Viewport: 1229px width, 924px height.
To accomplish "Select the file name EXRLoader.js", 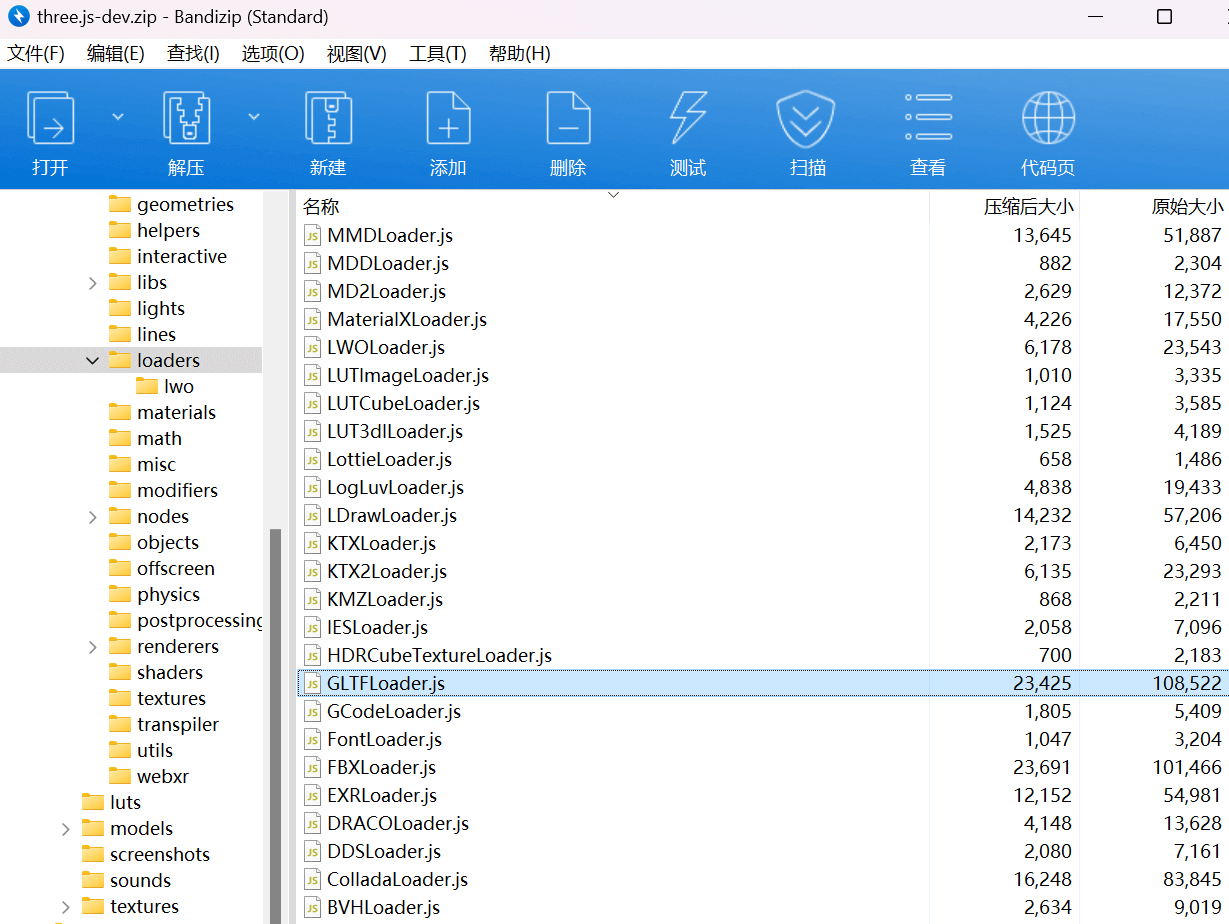I will click(x=382, y=795).
